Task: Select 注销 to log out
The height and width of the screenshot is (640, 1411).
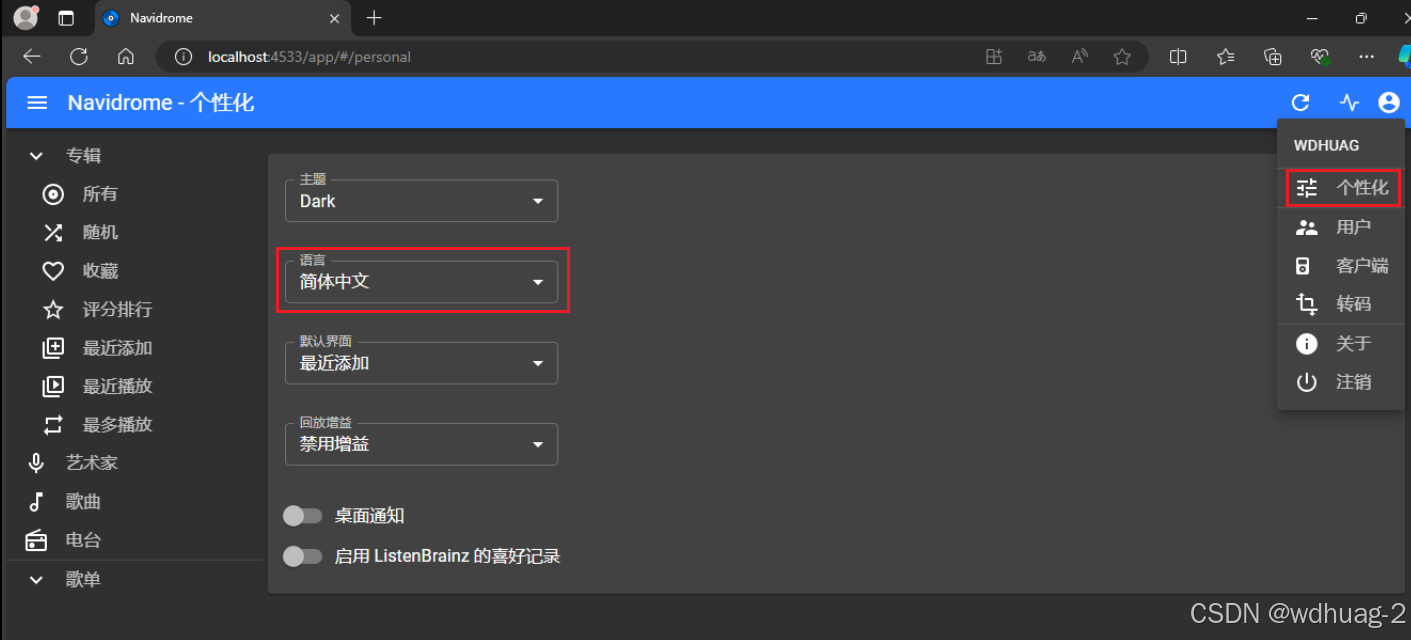Action: point(1341,382)
